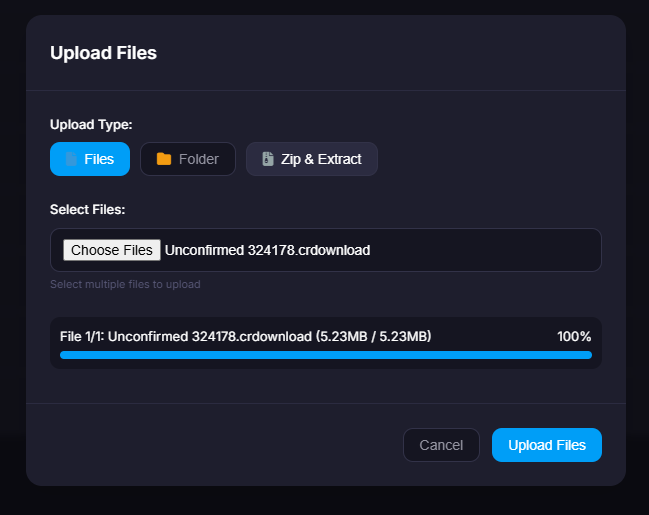Click the yellow folder icon
Viewport: 649px width, 515px height.
(x=164, y=159)
